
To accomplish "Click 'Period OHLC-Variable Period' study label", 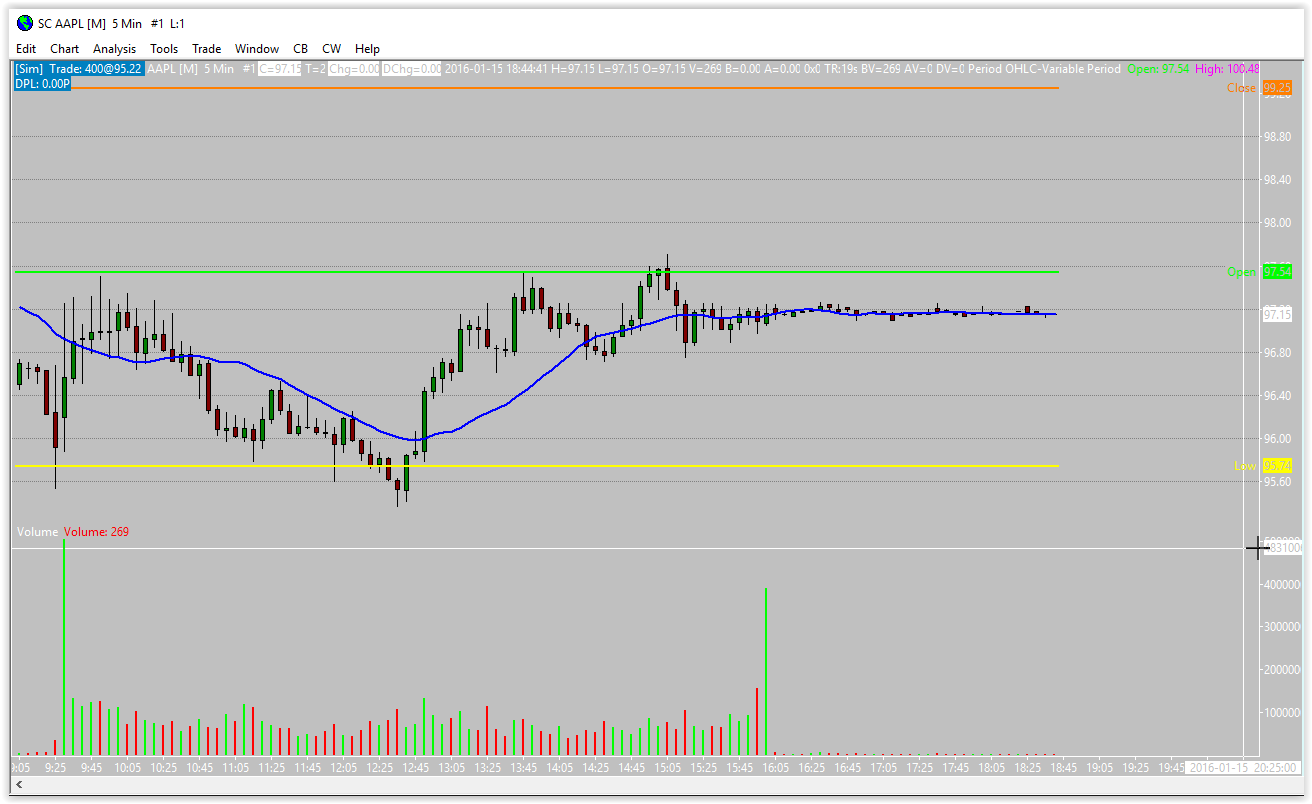I will 1044,69.
